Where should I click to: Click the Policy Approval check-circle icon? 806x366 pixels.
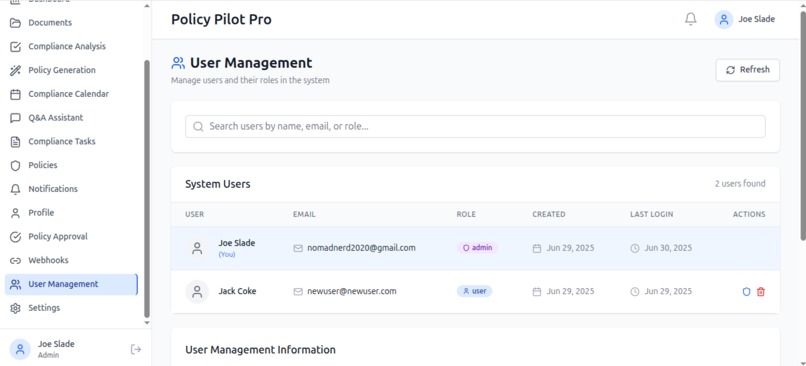click(x=15, y=236)
